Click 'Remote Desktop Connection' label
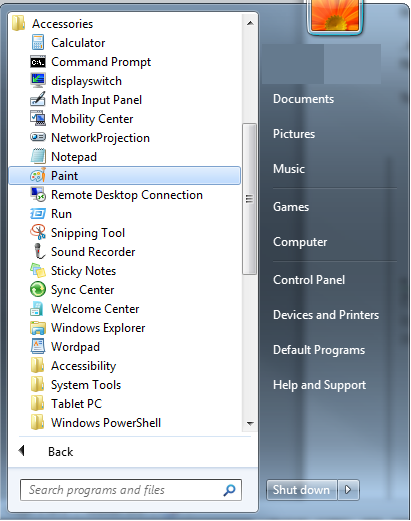The image size is (411, 521). pos(127,195)
